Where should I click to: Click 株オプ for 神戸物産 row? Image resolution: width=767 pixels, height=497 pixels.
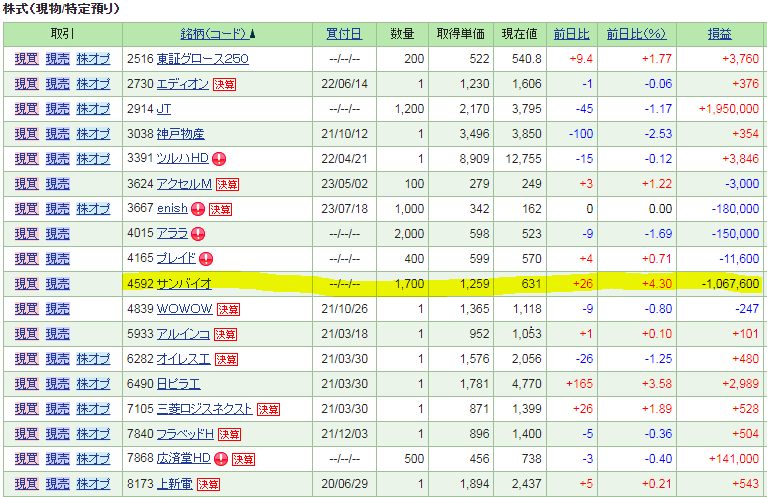(93, 134)
